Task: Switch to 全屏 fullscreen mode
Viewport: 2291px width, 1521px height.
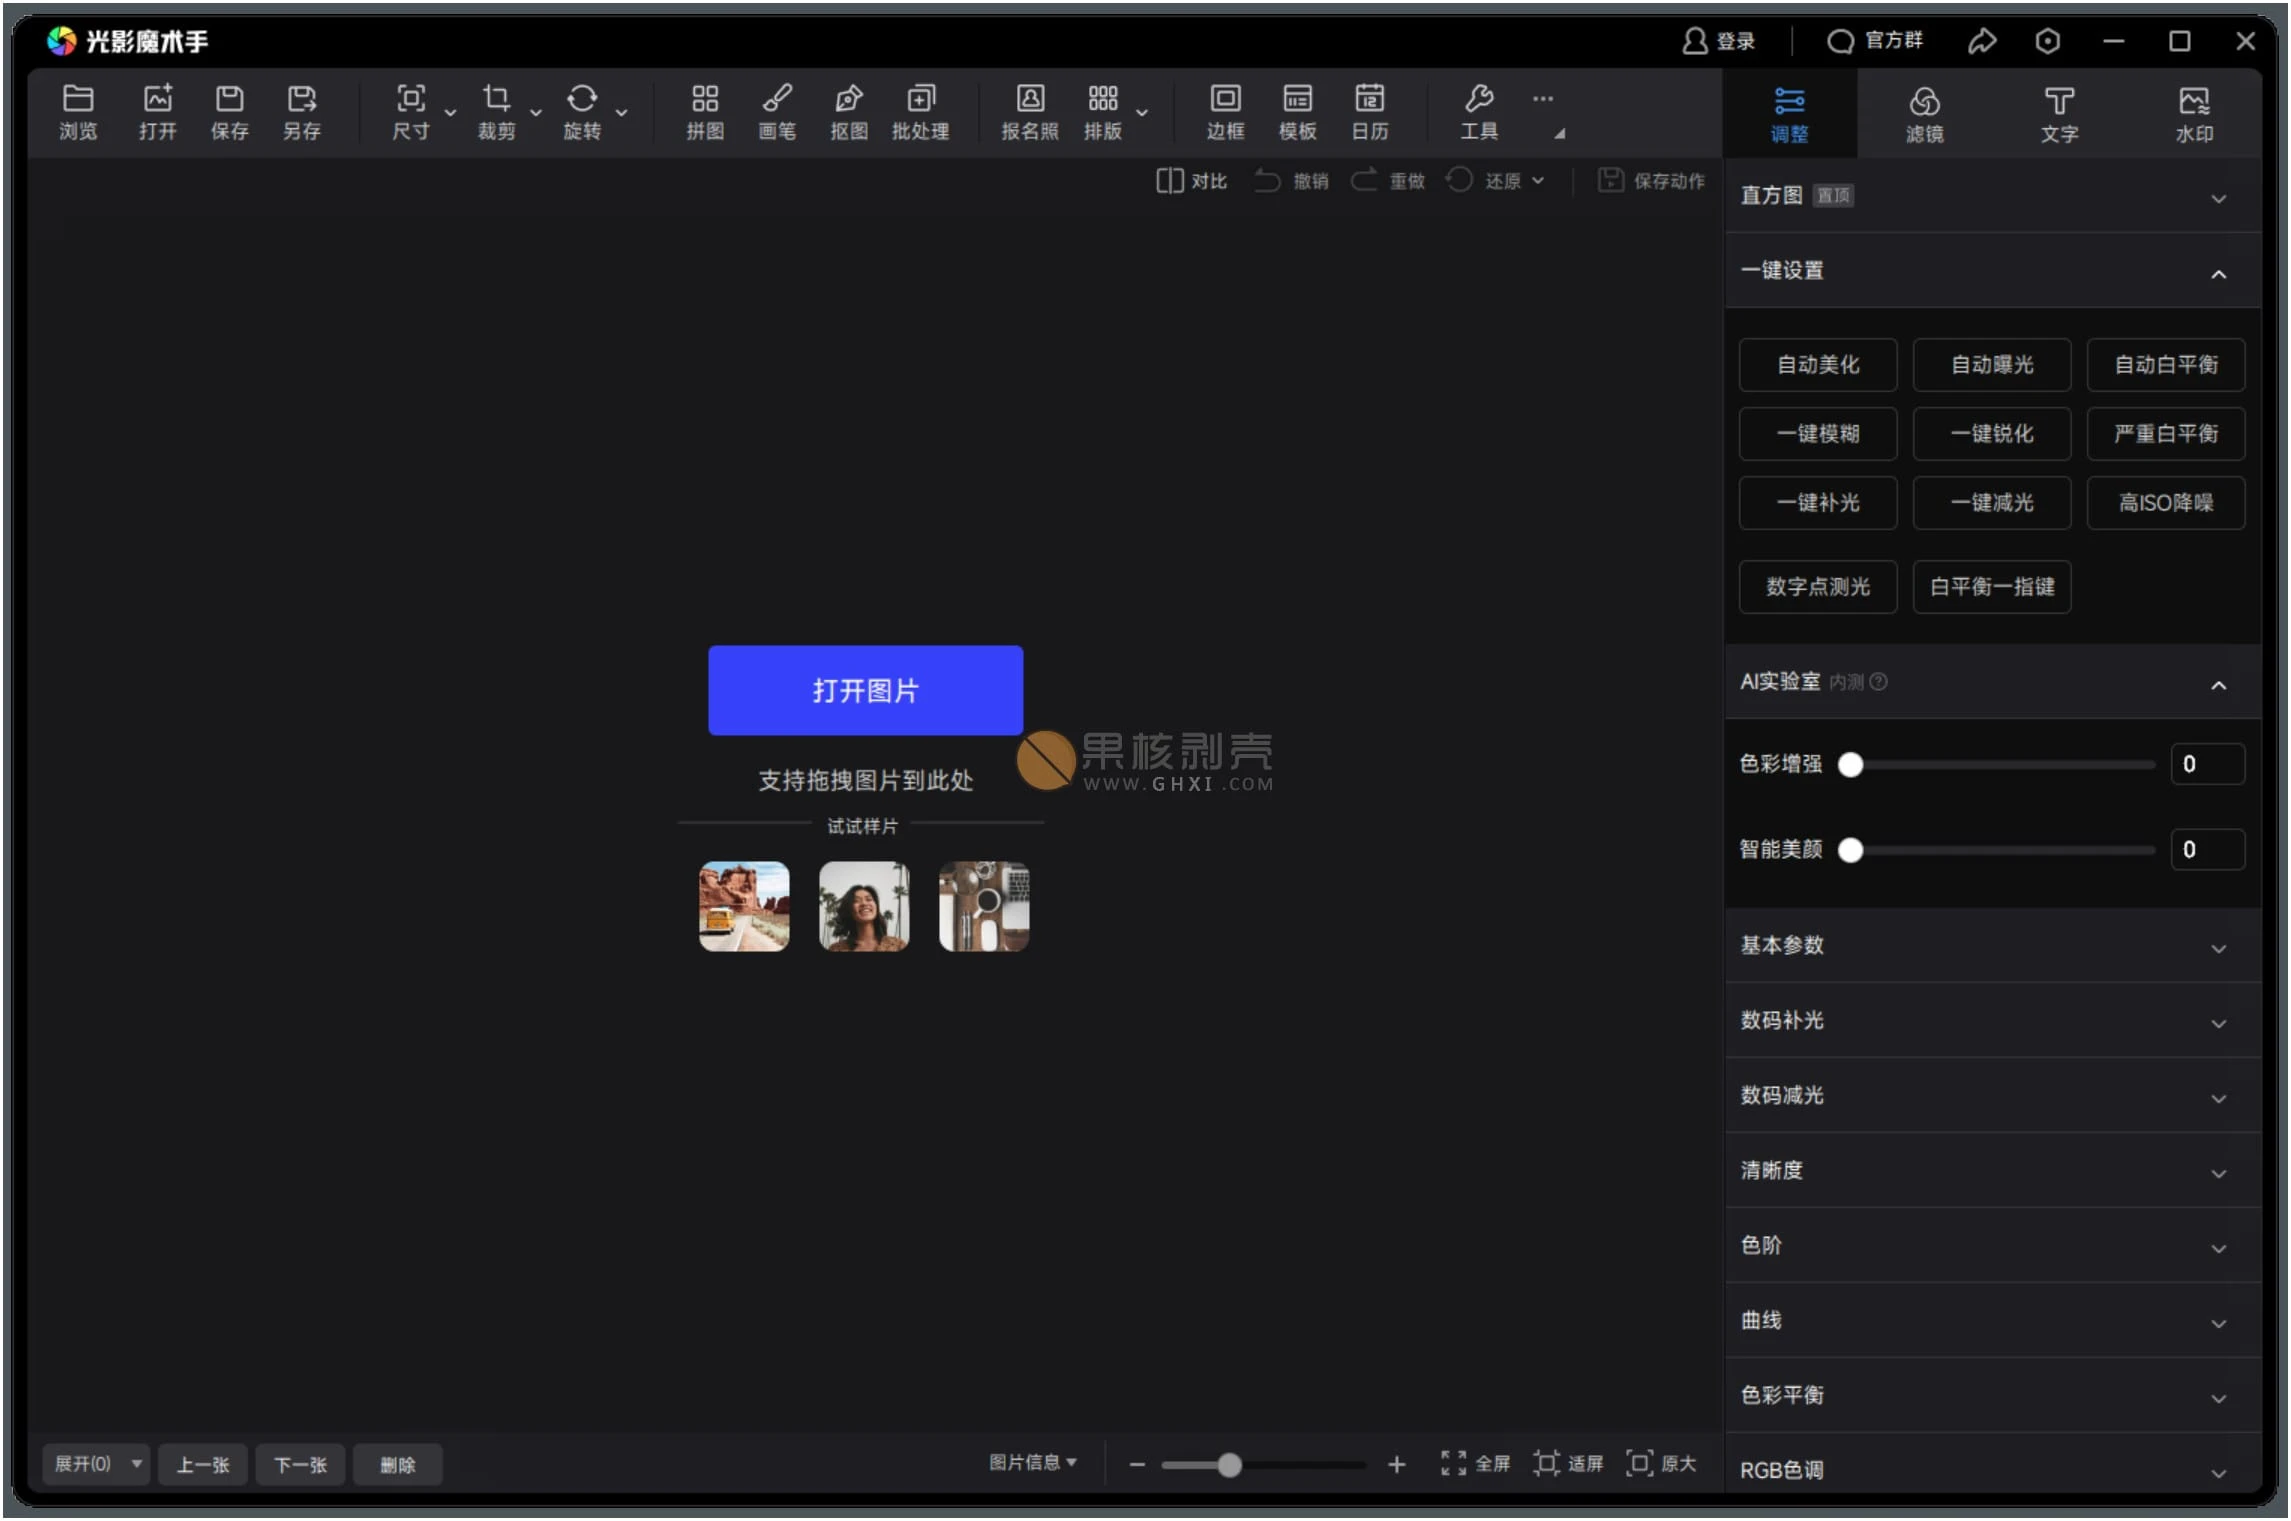Action: click(x=1474, y=1463)
